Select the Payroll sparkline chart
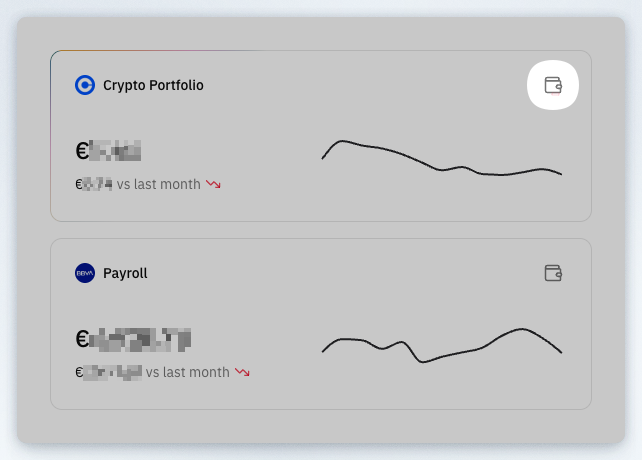The width and height of the screenshot is (642, 460). (x=442, y=346)
